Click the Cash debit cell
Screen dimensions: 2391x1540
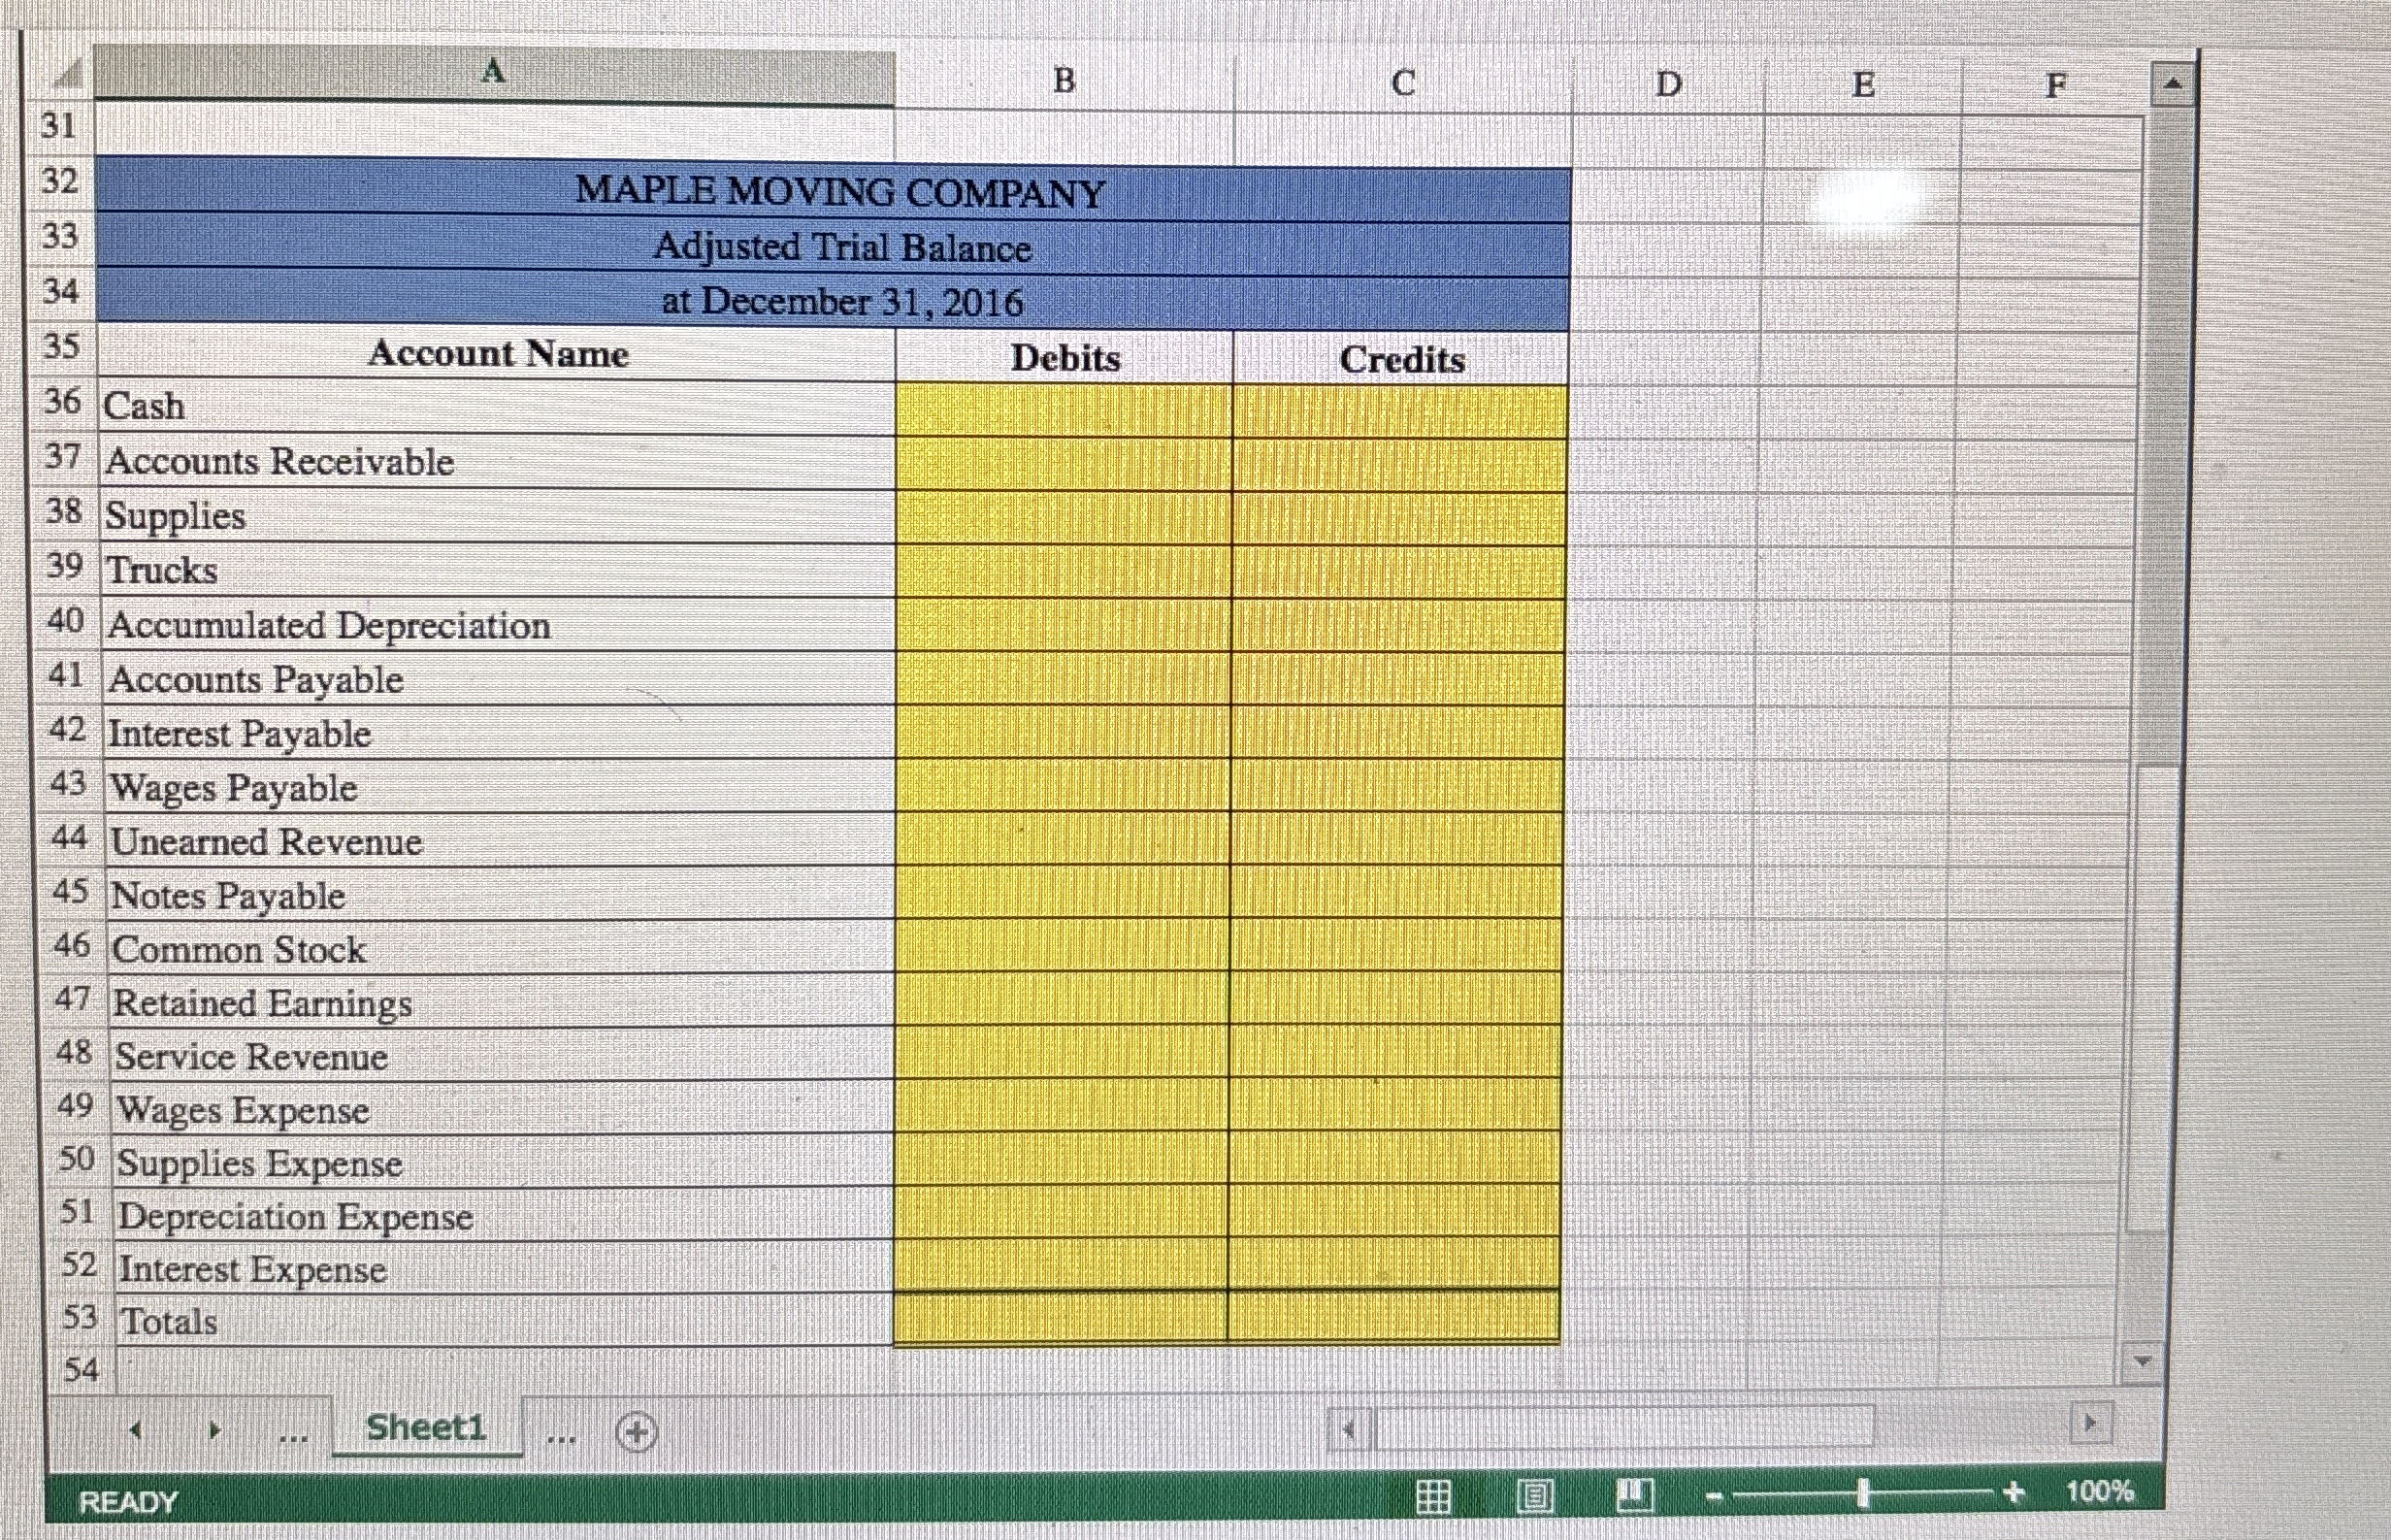pos(1063,410)
